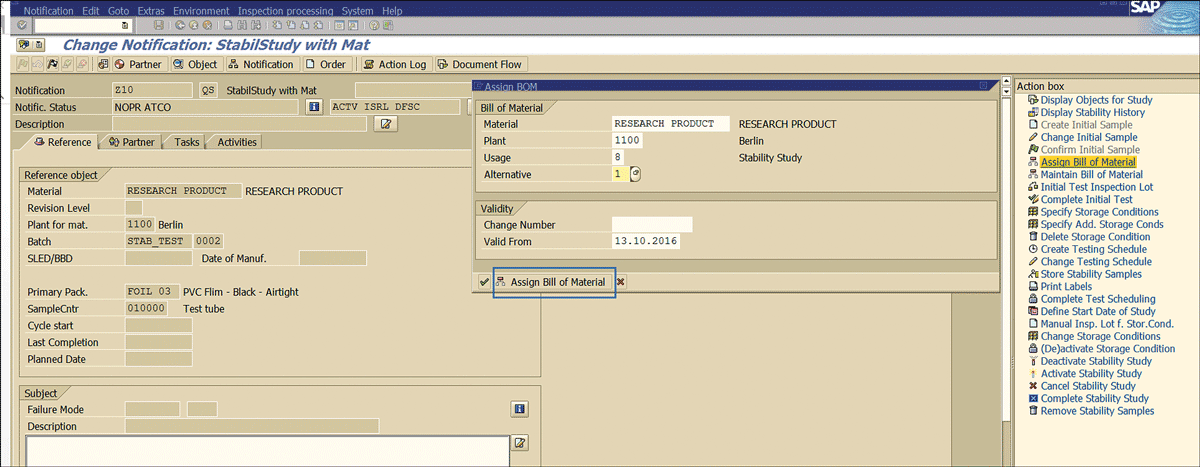Switch to the Partner tab
The image size is (1200, 467).
tap(130, 142)
